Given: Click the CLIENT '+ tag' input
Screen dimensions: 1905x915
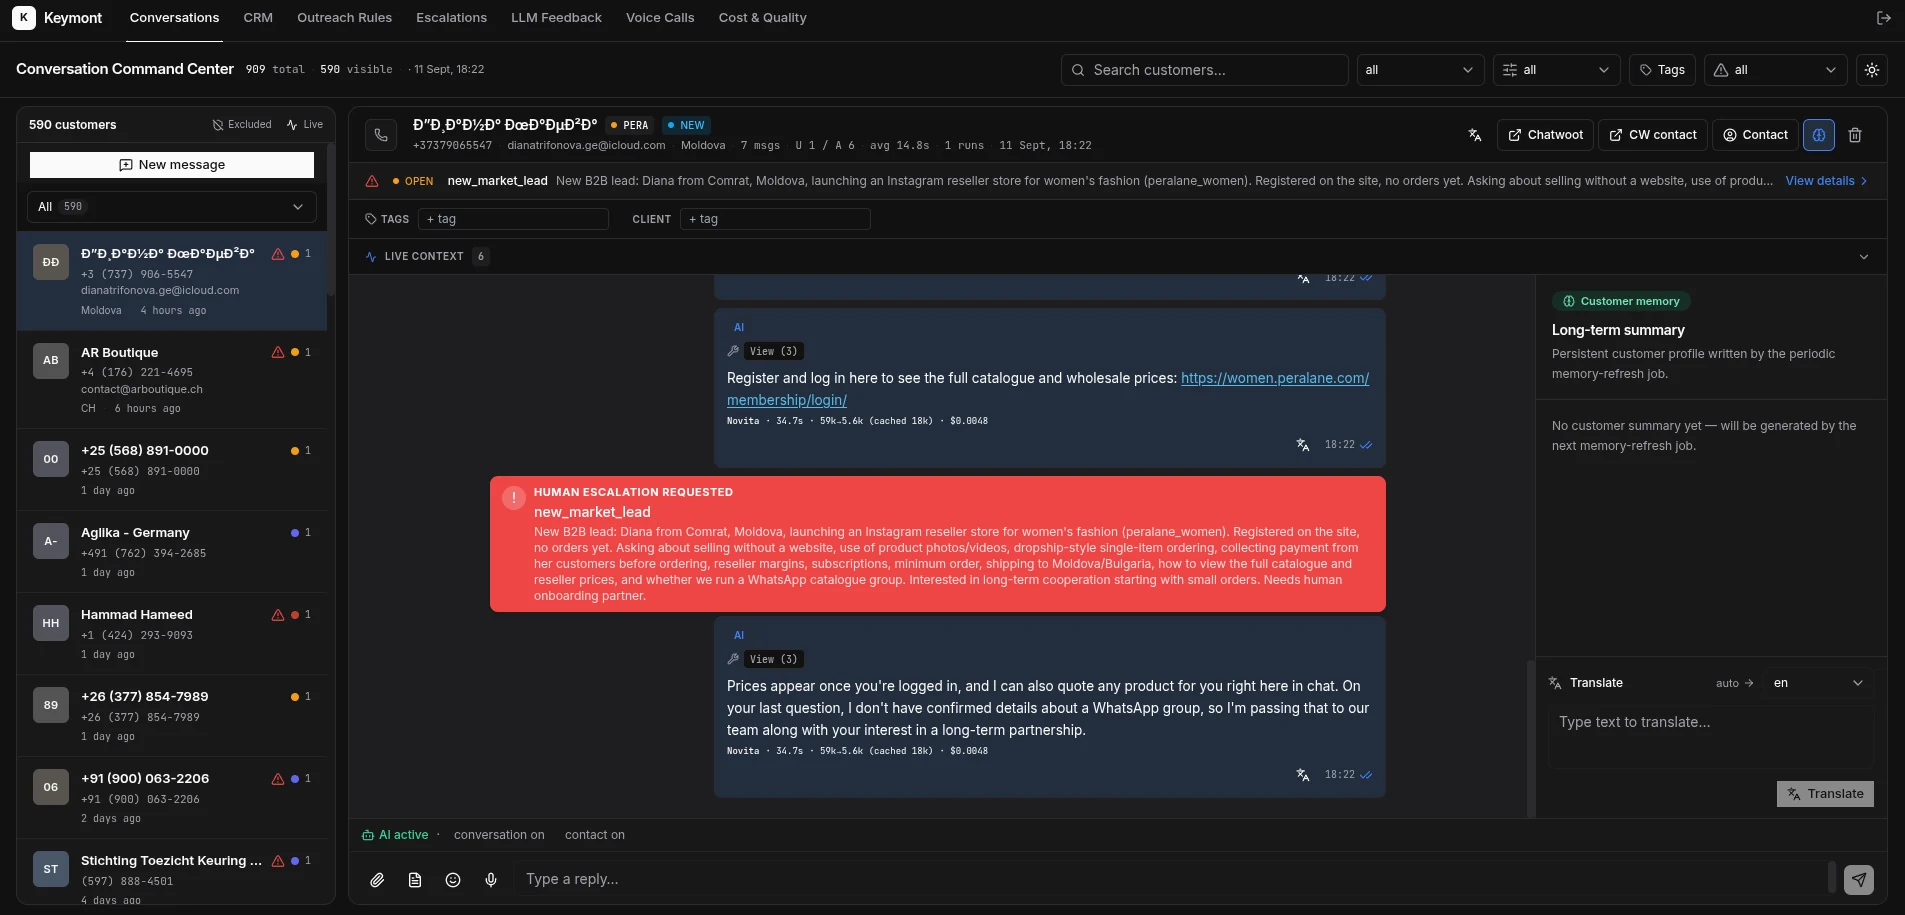Looking at the screenshot, I should point(775,219).
